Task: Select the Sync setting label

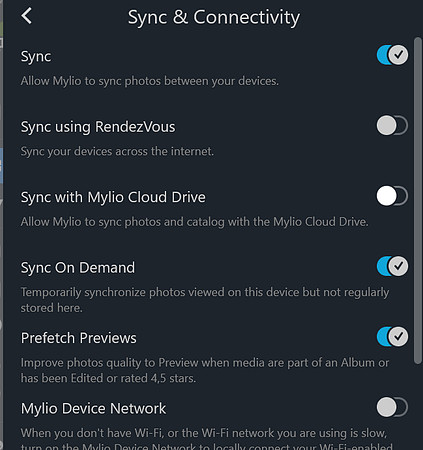Action: click(x=36, y=57)
